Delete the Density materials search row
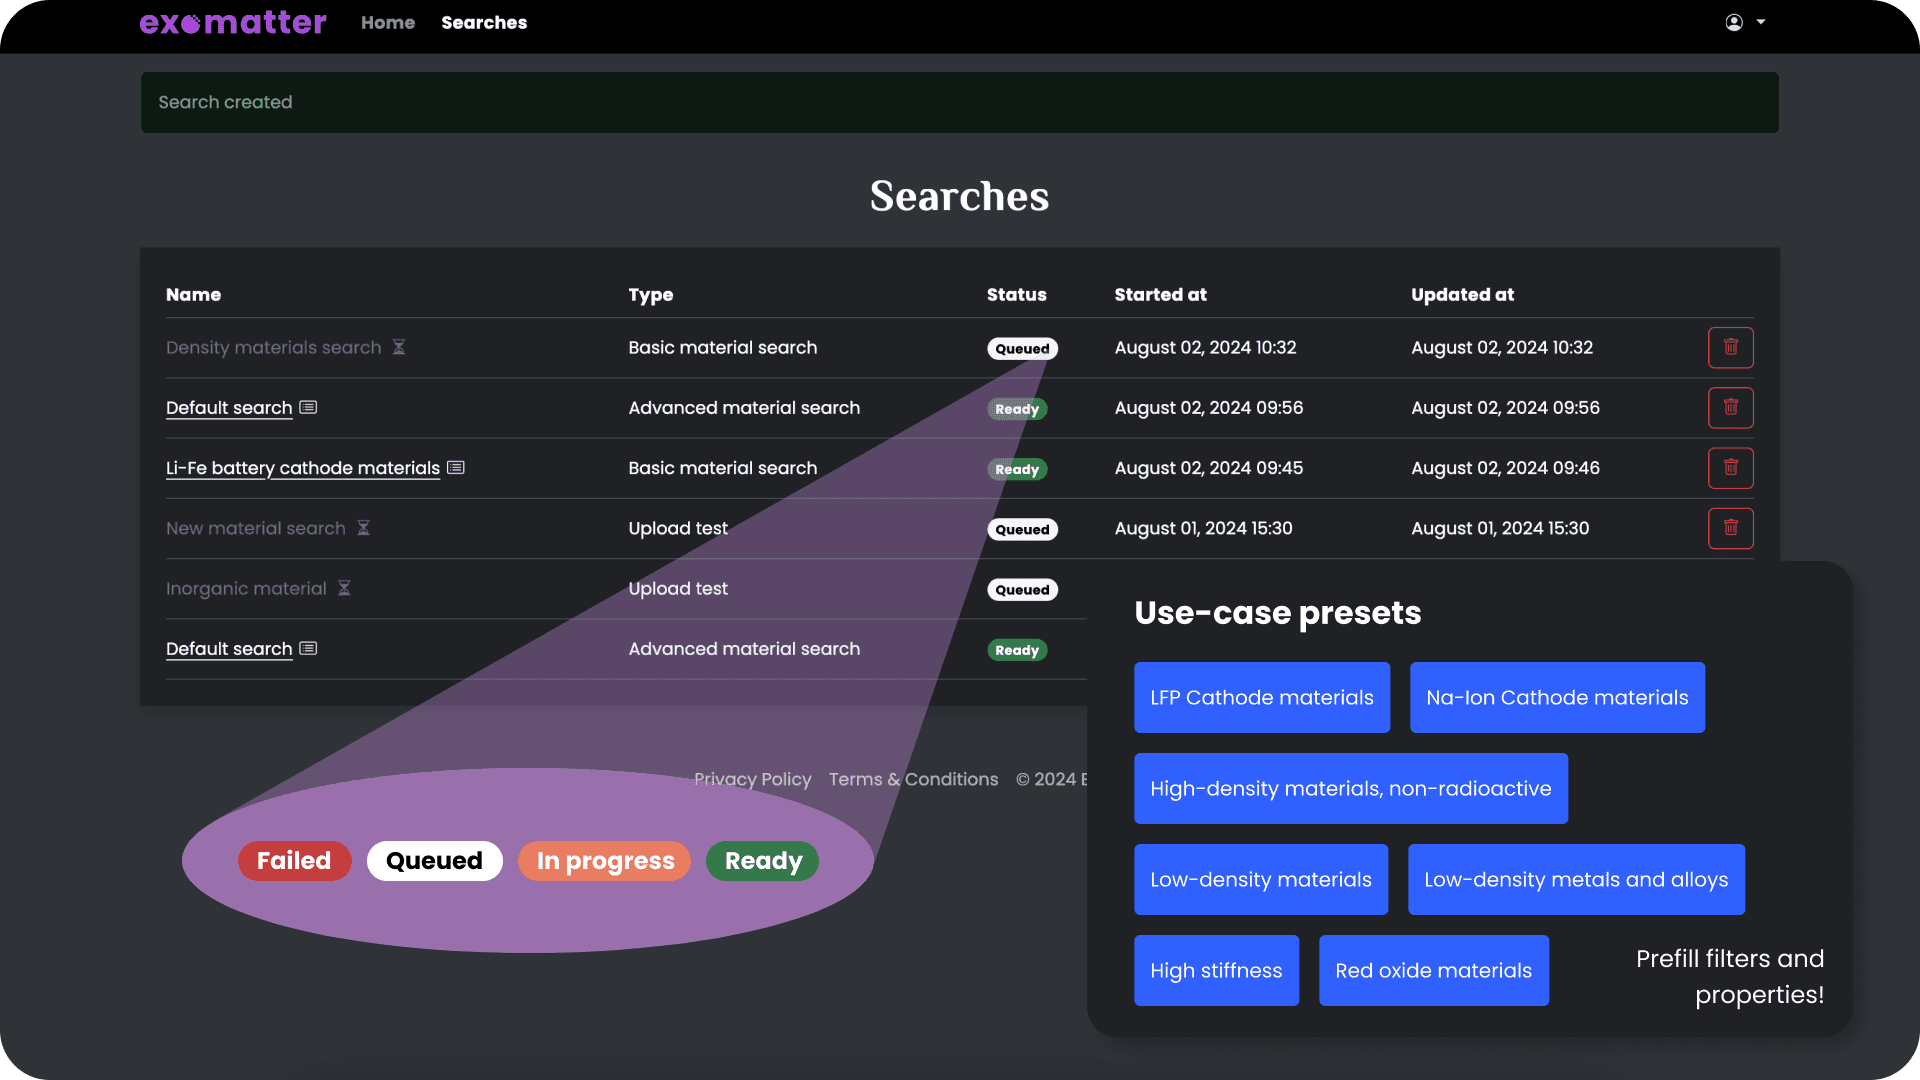Image resolution: width=1920 pixels, height=1080 pixels. (1730, 348)
